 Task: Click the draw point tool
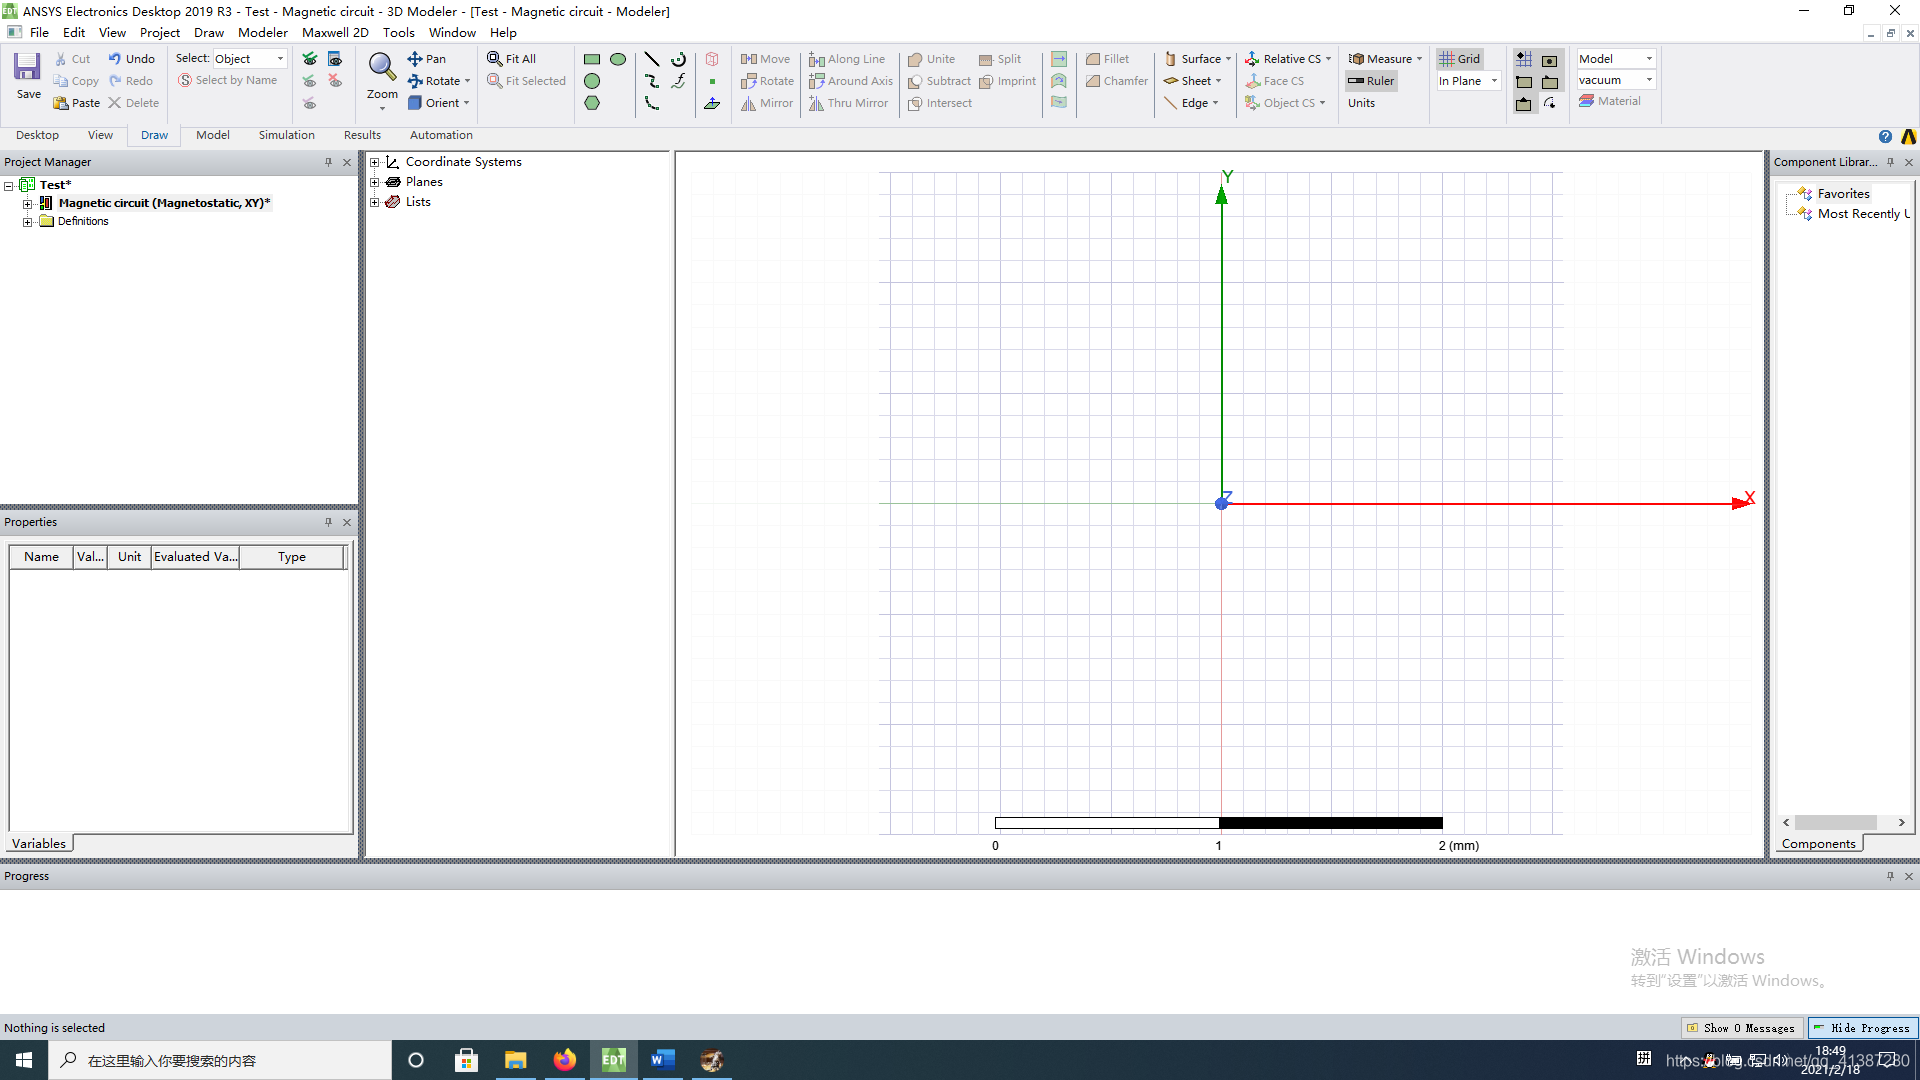point(712,81)
